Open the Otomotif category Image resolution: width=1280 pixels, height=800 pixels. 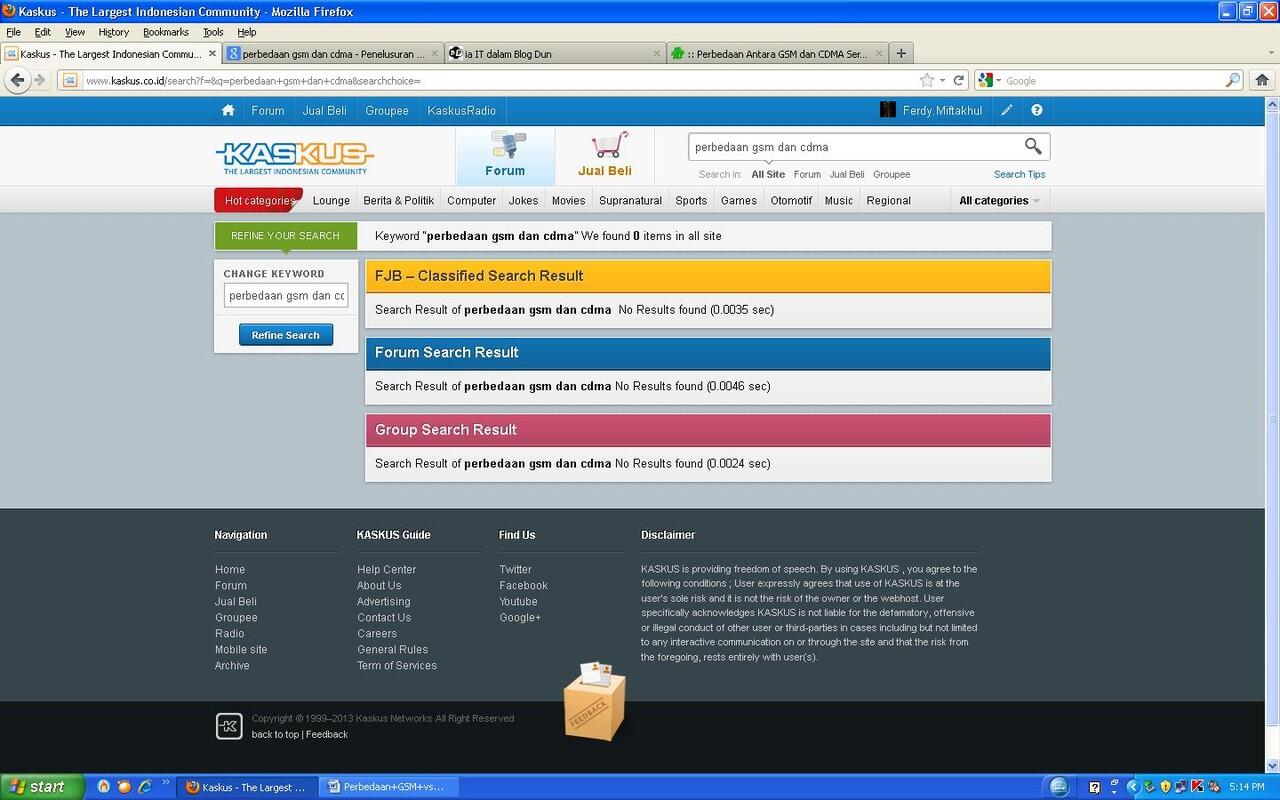[x=791, y=201]
